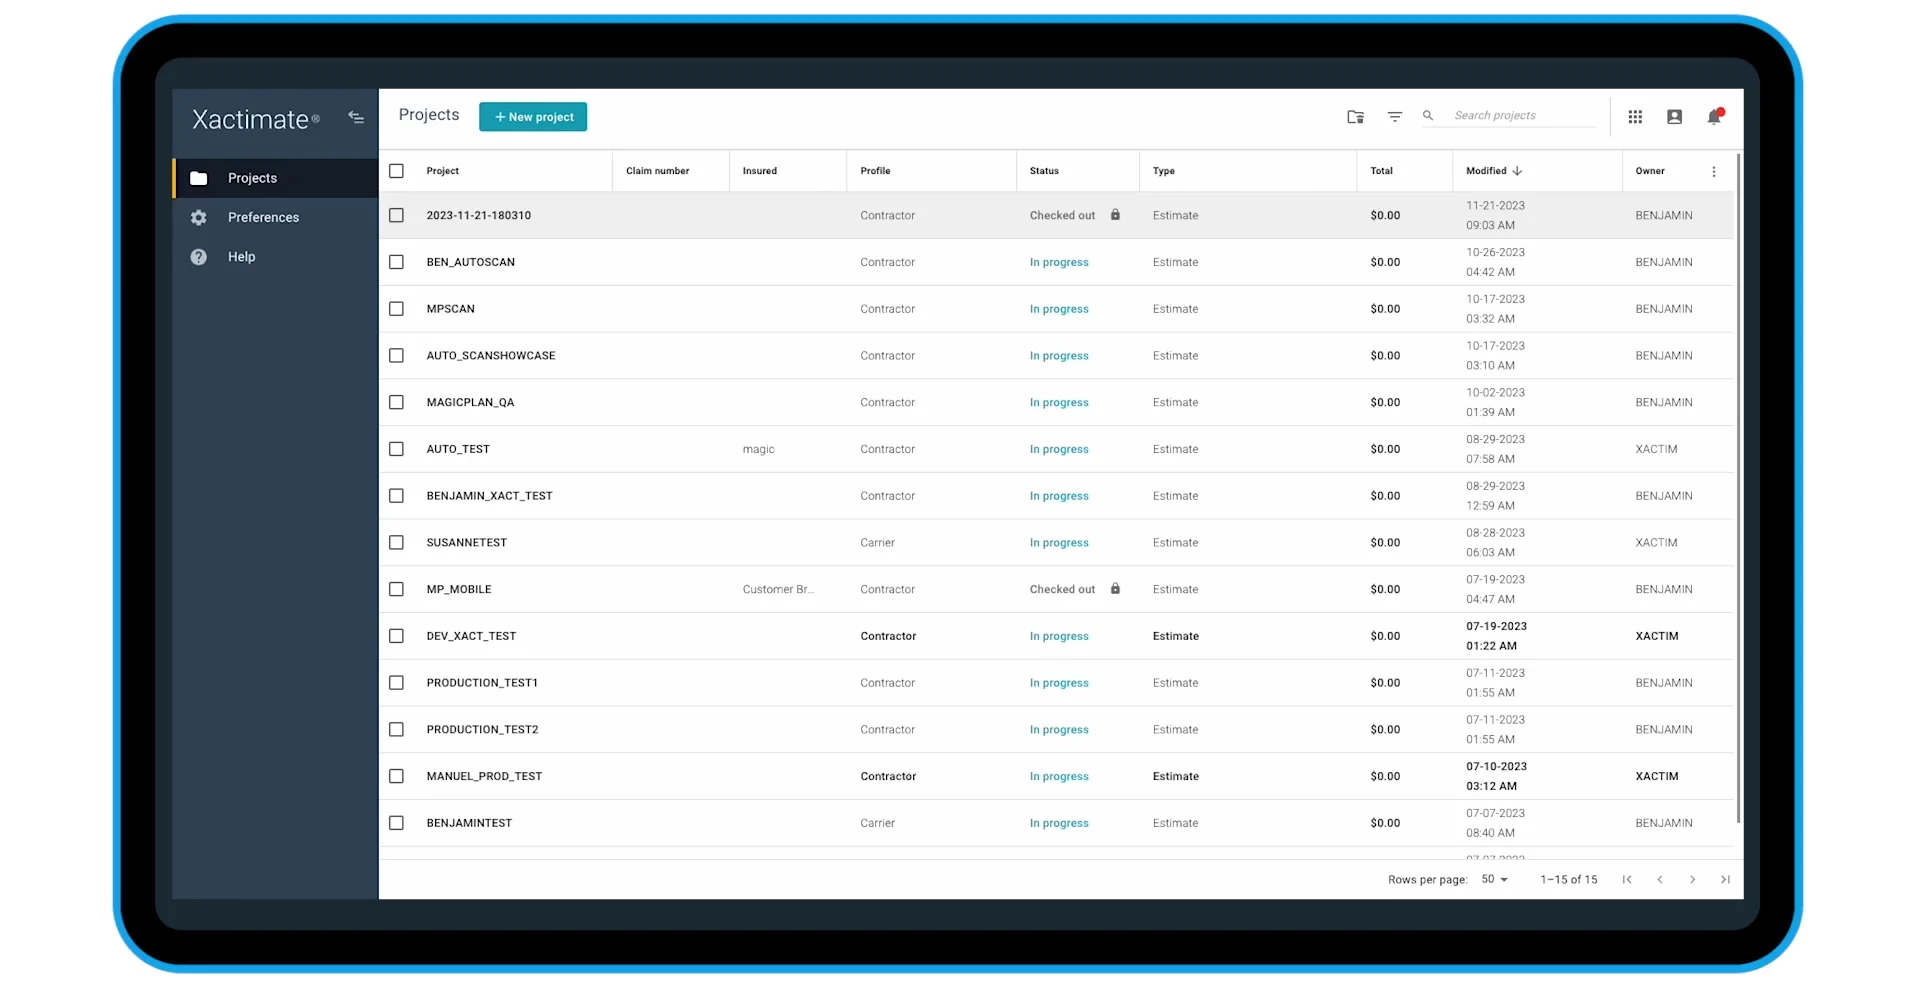Open the apps grid icon
Screen dimensions: 1916x988
pos(1635,117)
